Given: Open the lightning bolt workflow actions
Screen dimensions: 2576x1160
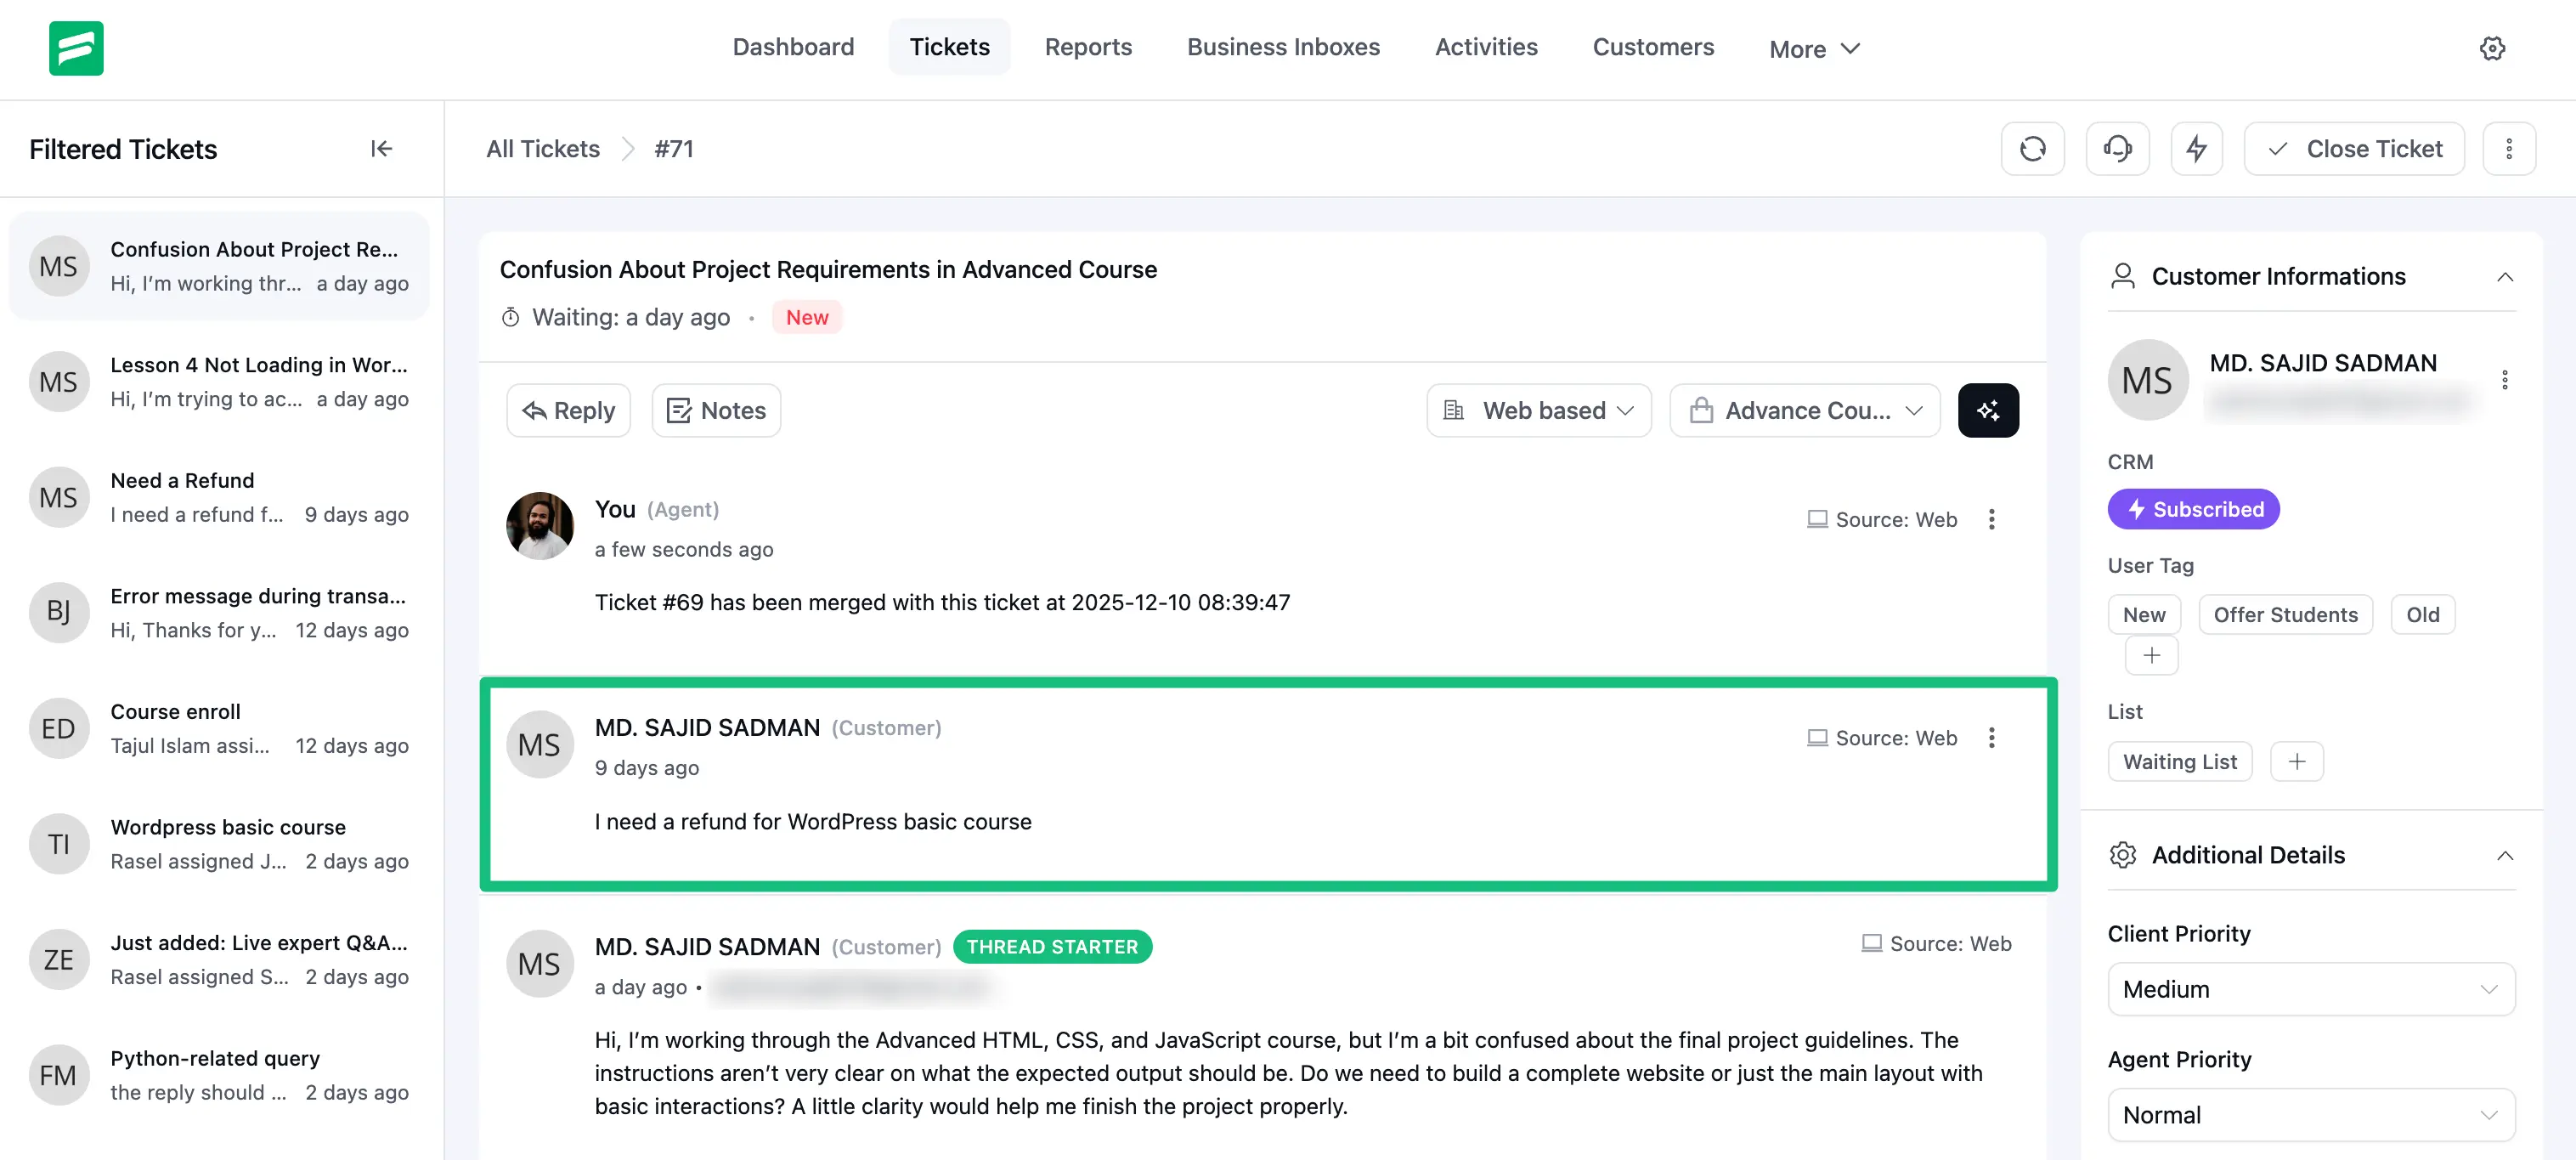Looking at the screenshot, I should 2196,149.
